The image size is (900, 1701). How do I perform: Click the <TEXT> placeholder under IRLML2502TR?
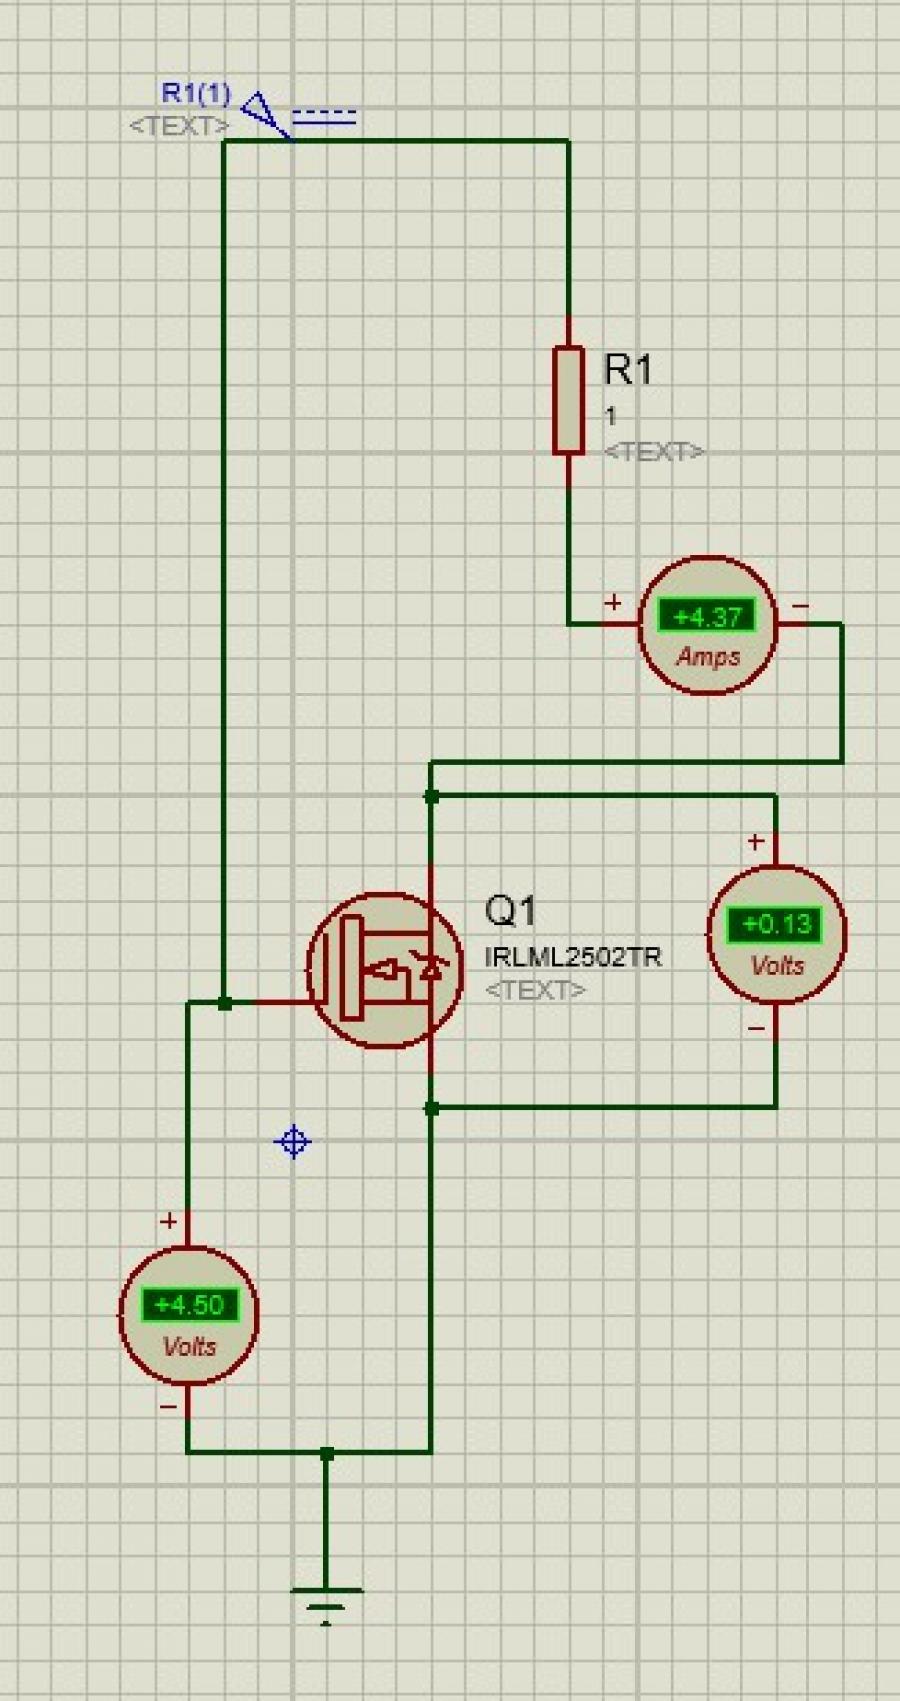tap(535, 990)
